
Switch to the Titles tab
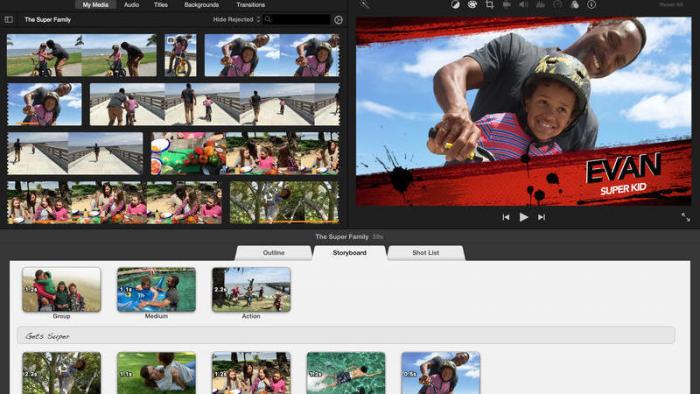point(161,4)
